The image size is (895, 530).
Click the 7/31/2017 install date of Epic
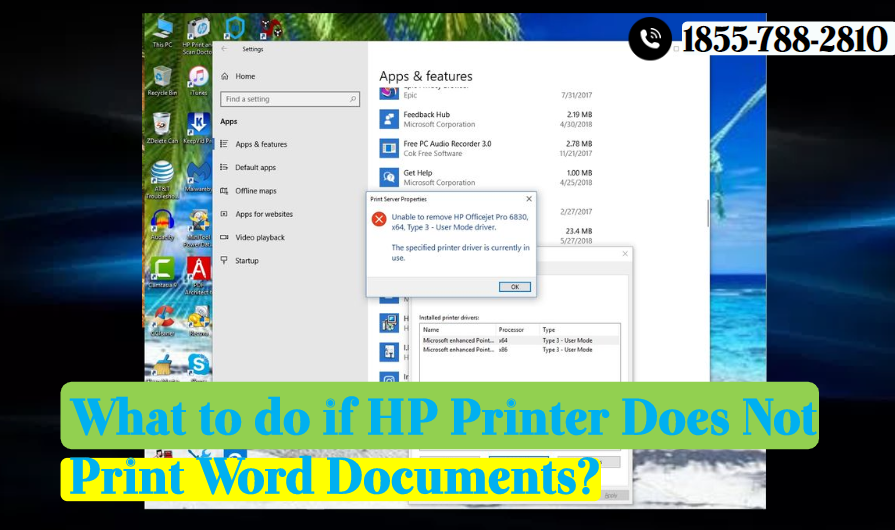[x=576, y=95]
